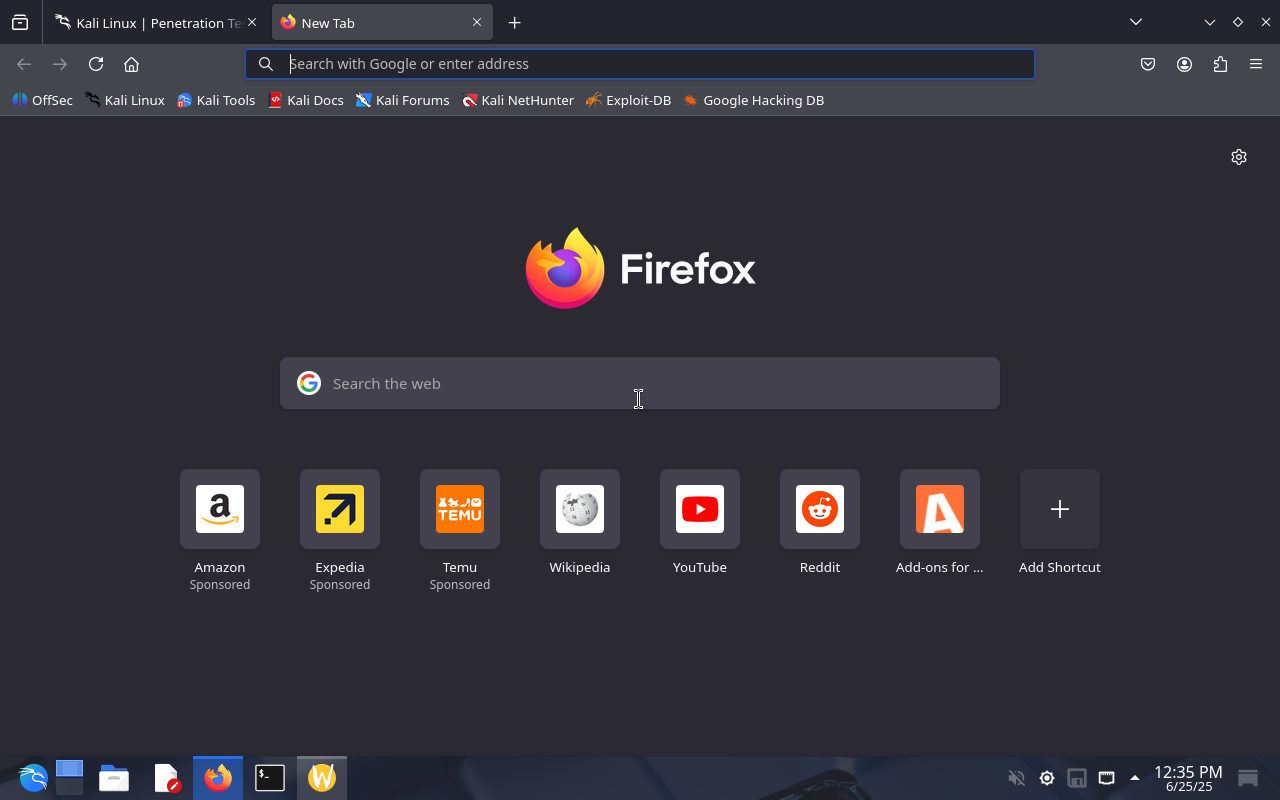This screenshot has height=800, width=1280.
Task: Open the Exploit-DB bookmark
Action: [x=628, y=100]
